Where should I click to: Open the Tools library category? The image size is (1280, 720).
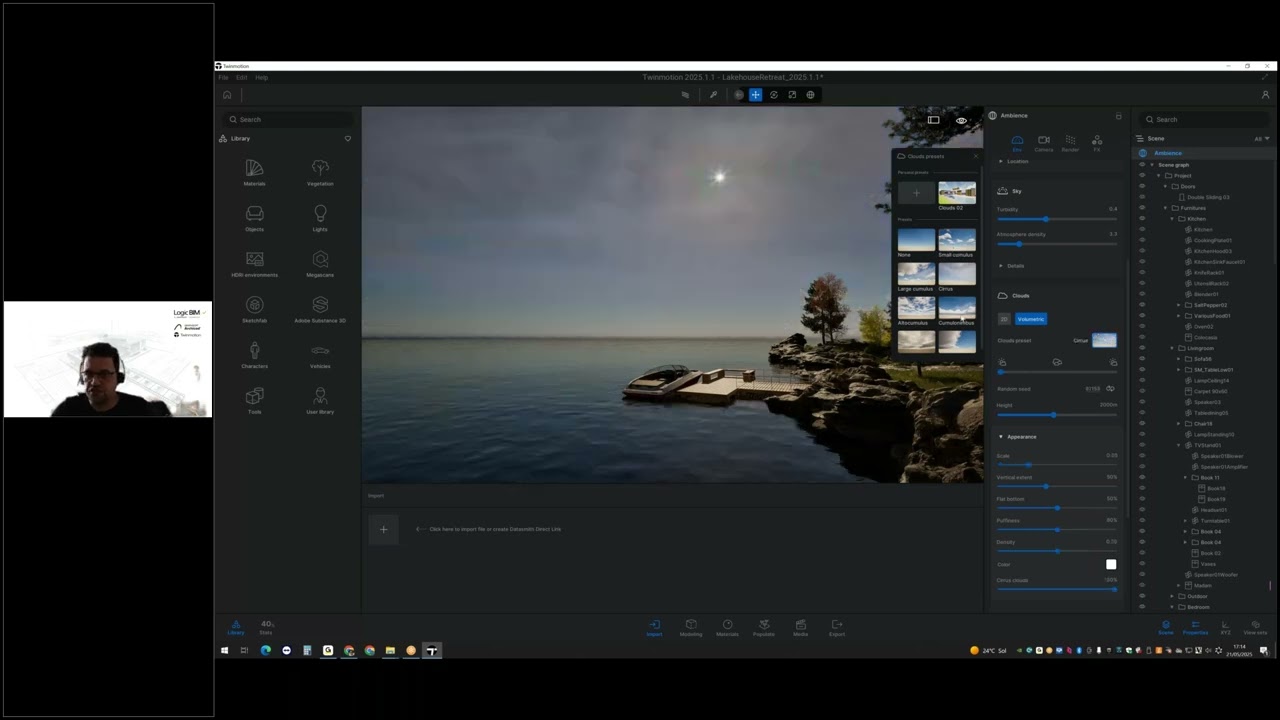(254, 400)
